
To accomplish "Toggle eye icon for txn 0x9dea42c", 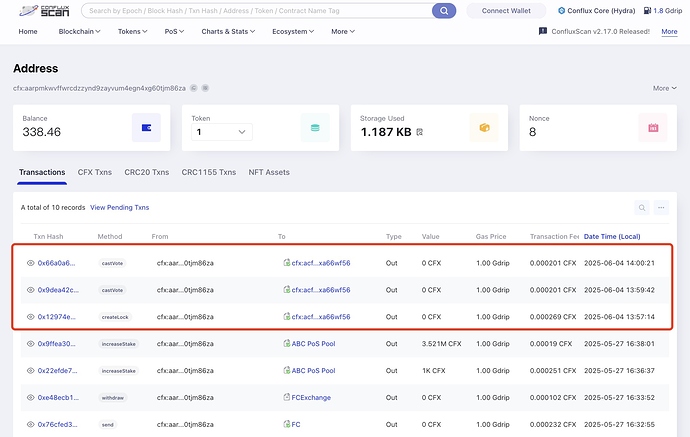I will tap(30, 290).
